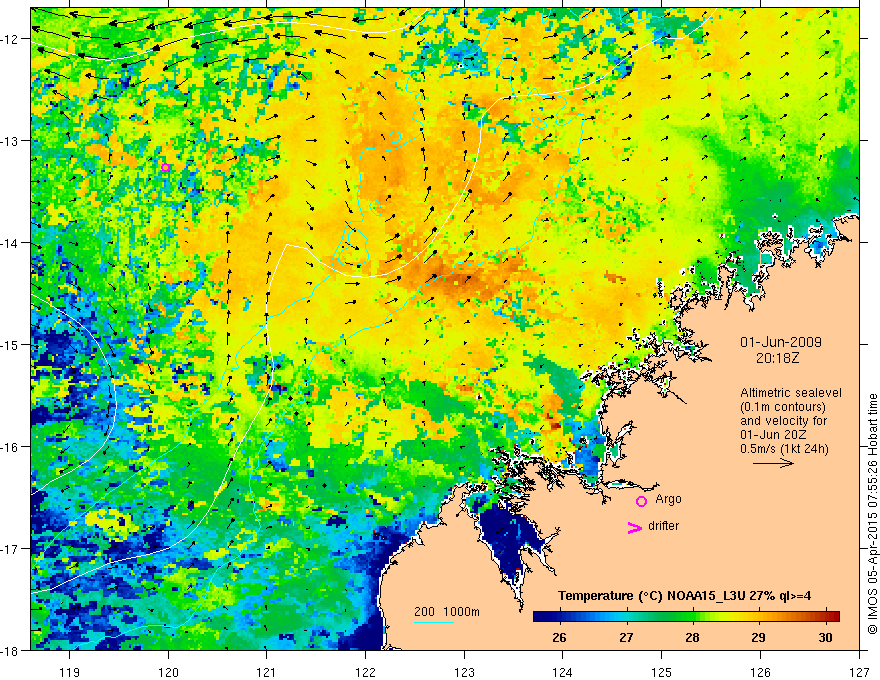Click the velocity scale reference arrow
The height and width of the screenshot is (680, 880).
coord(773,463)
